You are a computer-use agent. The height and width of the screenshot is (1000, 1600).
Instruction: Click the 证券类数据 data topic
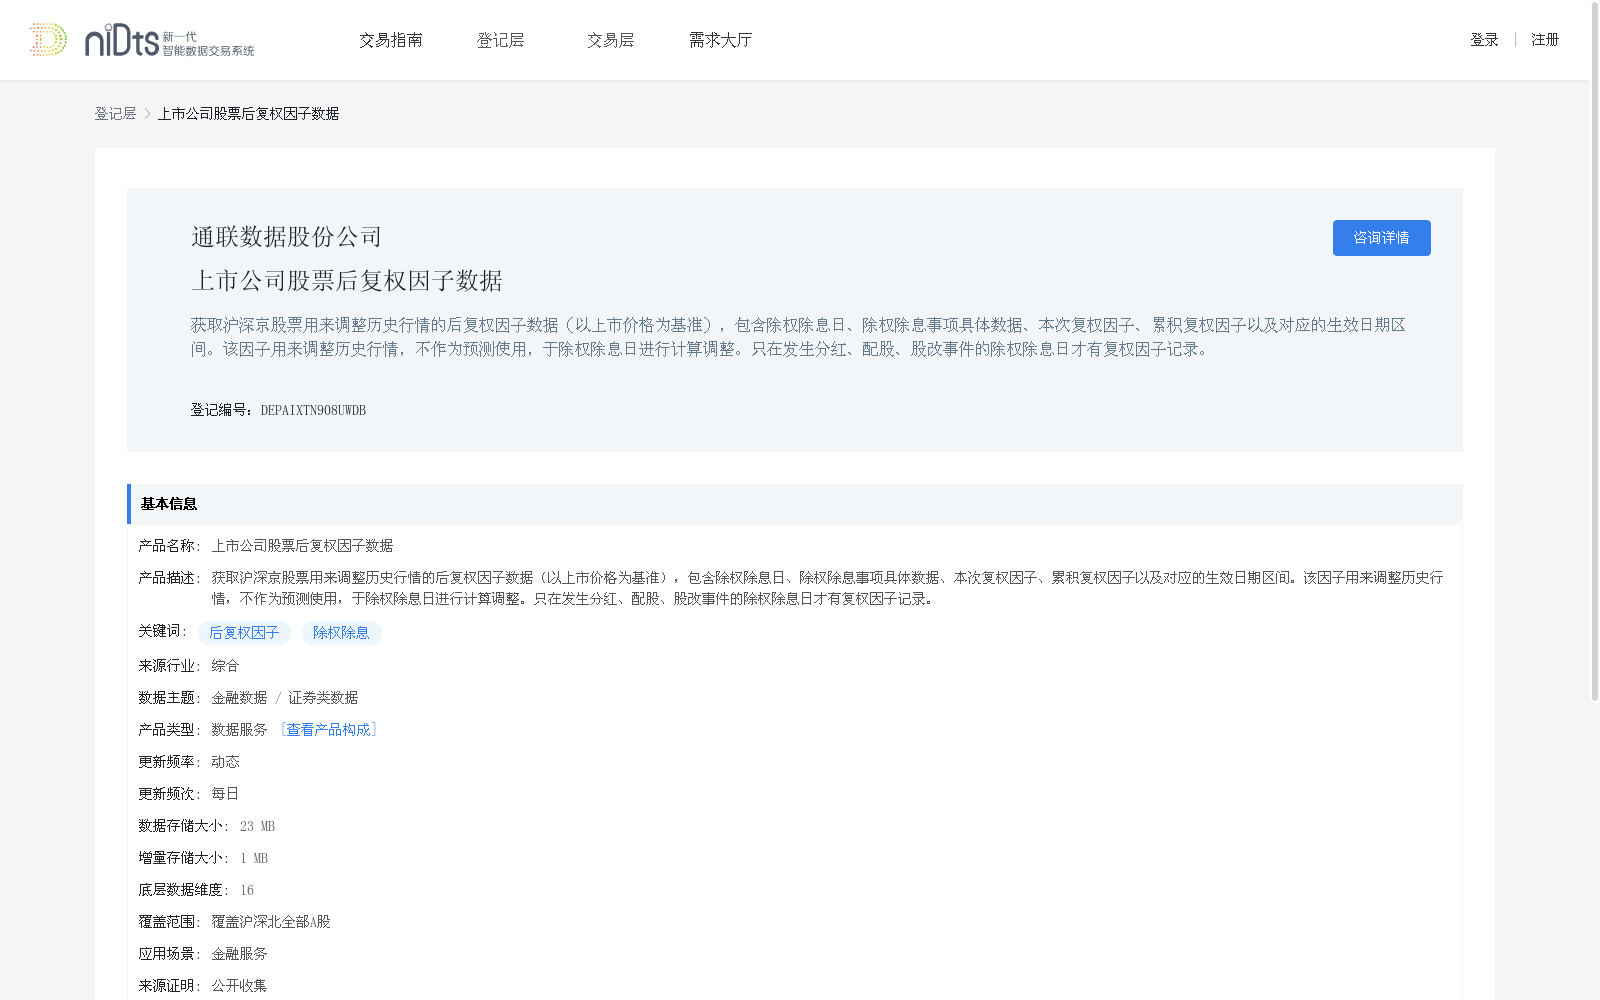[322, 697]
